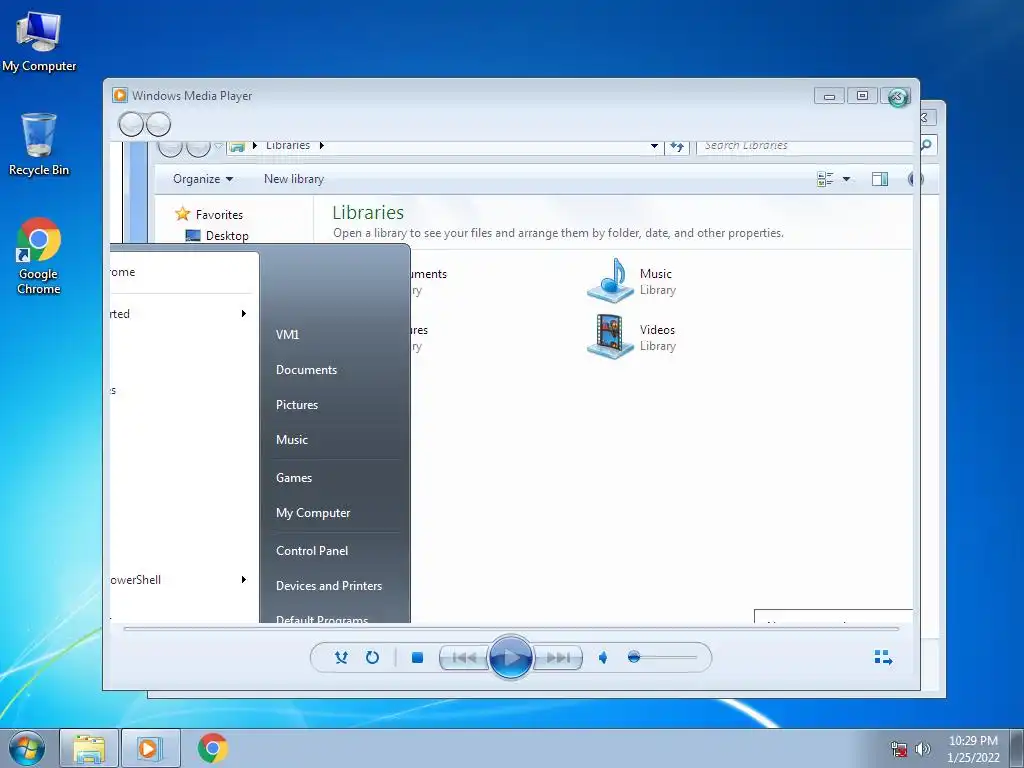
Task: Open the system volume tray icon
Action: pos(922,749)
